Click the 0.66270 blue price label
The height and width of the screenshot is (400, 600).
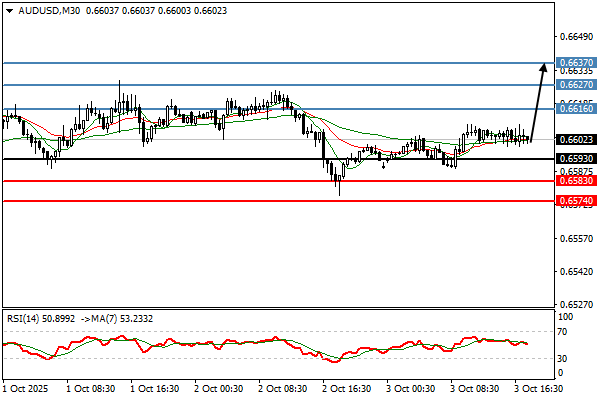(576, 85)
